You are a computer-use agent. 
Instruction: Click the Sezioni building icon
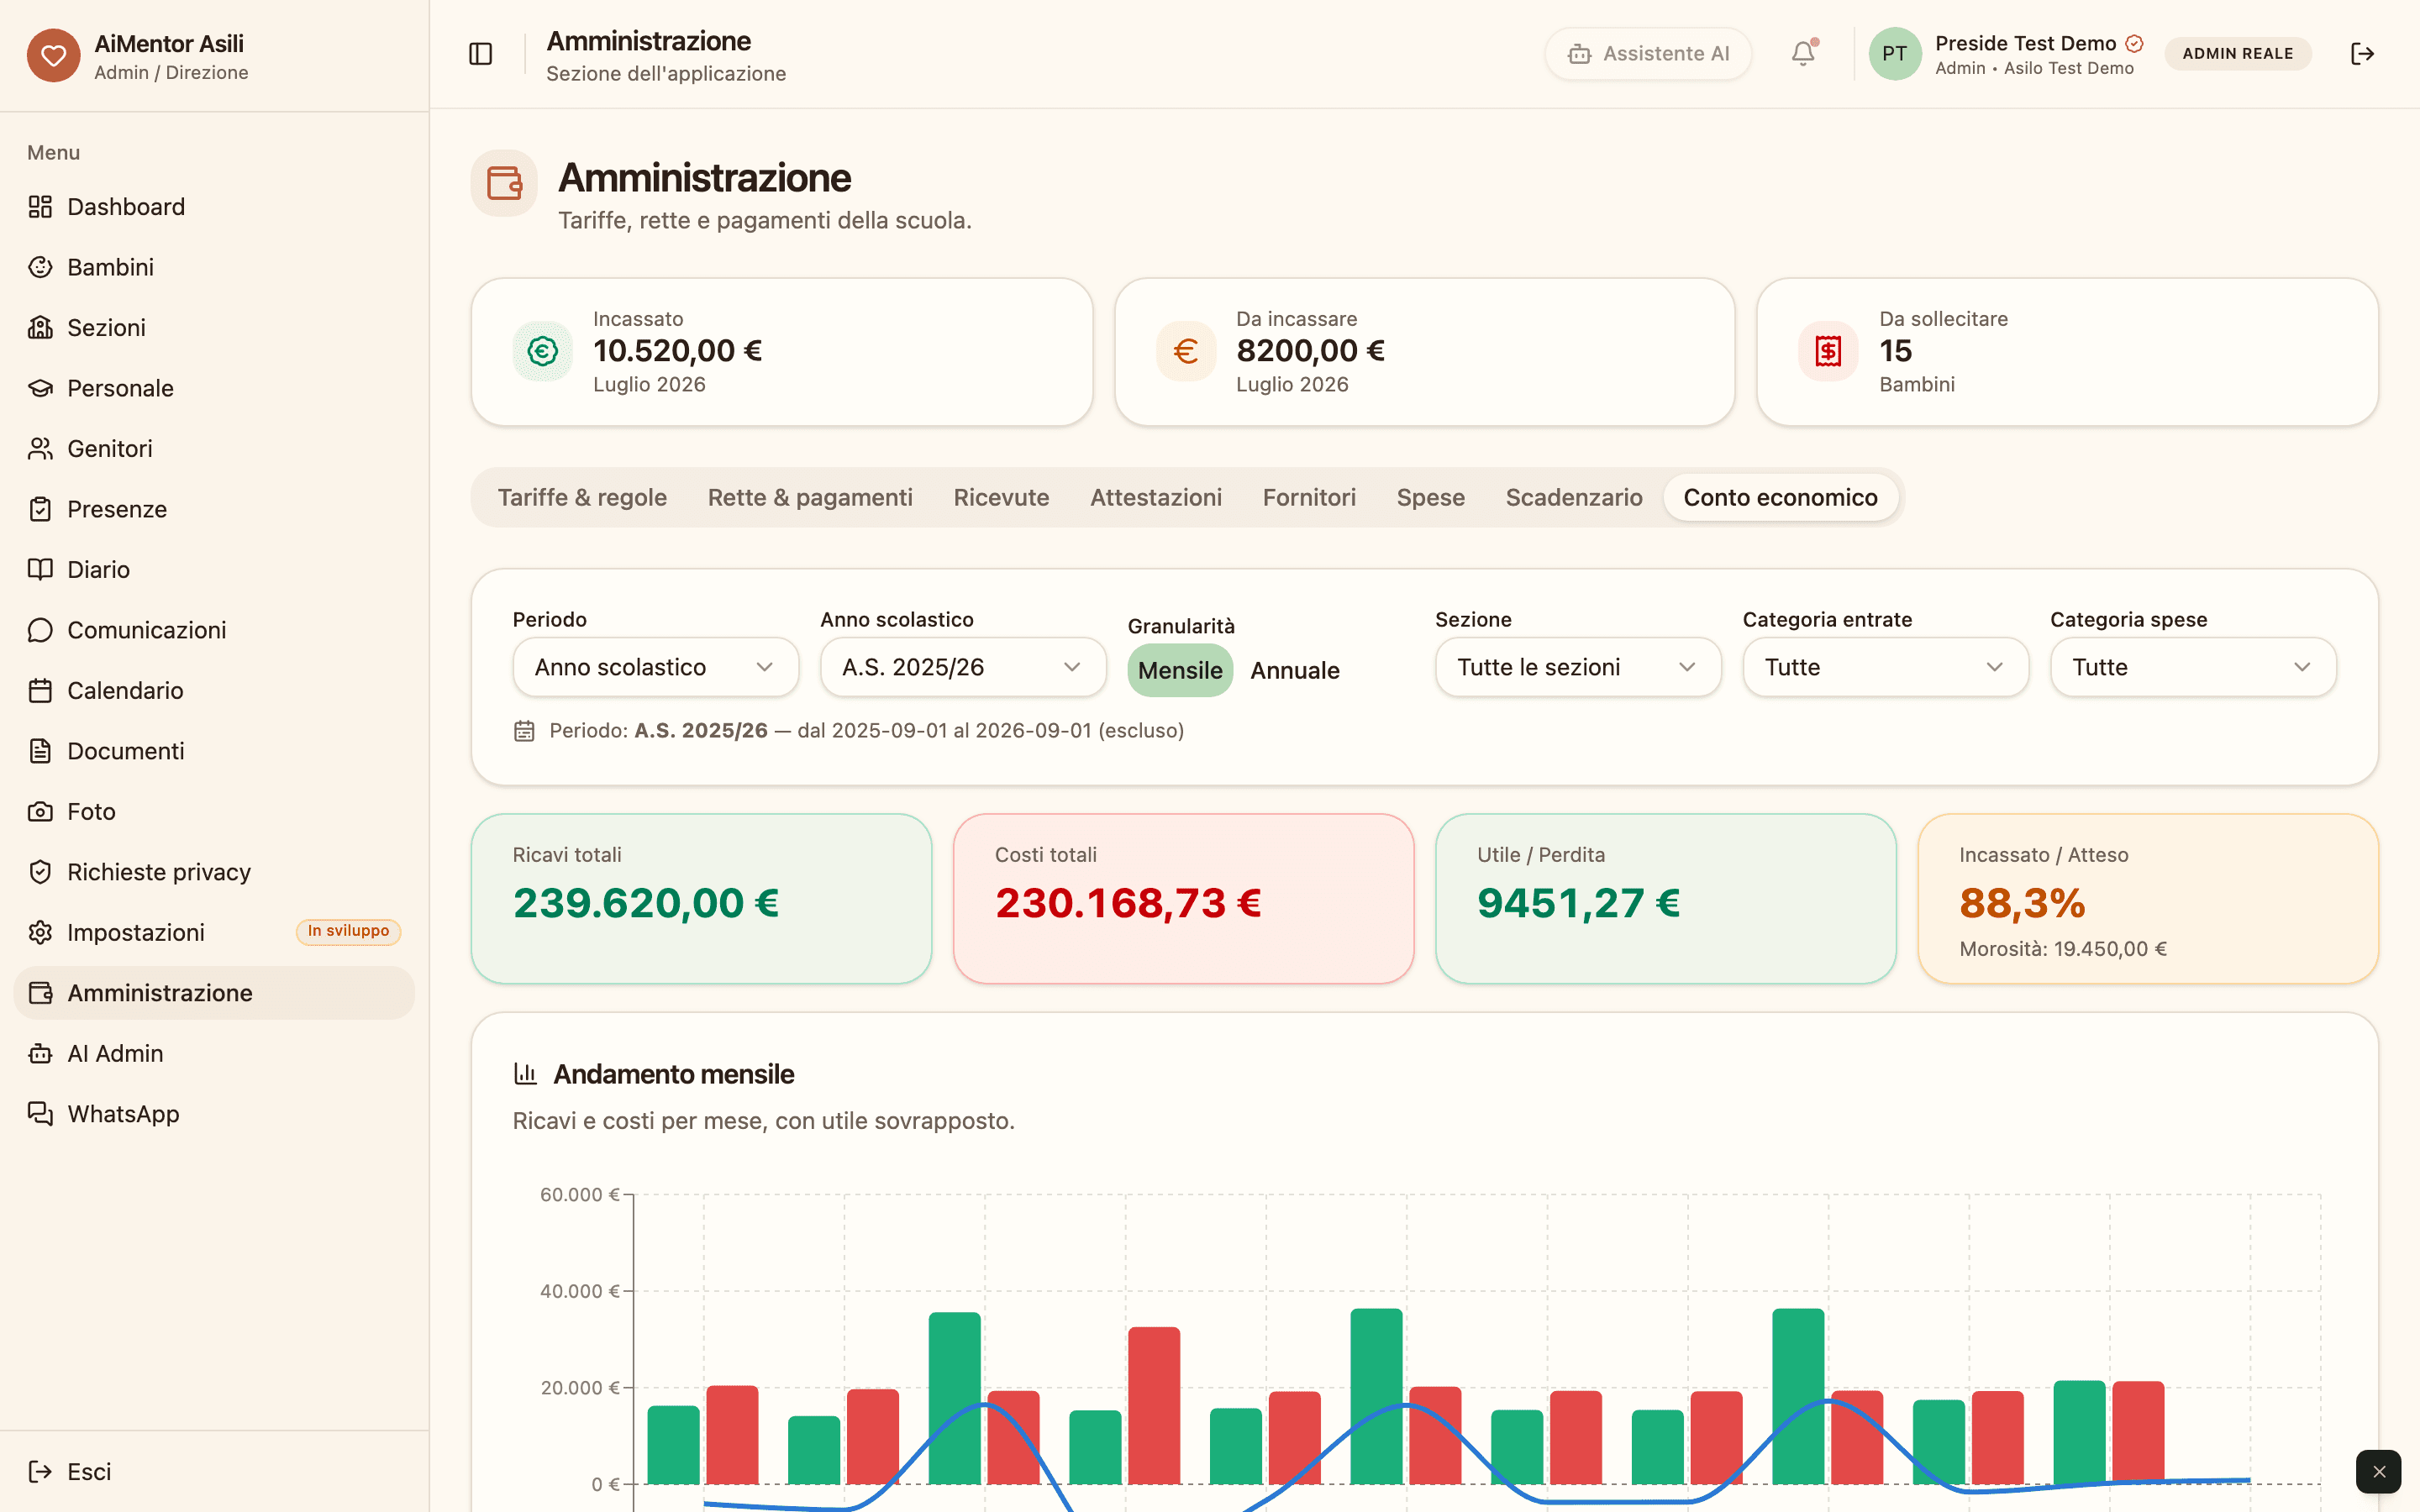click(40, 328)
